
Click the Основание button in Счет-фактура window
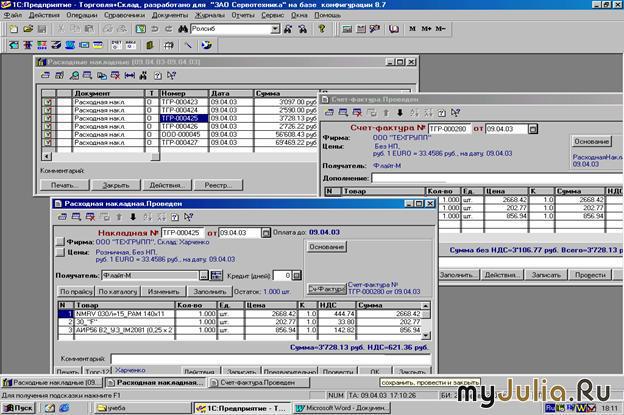pyautogui.click(x=591, y=141)
